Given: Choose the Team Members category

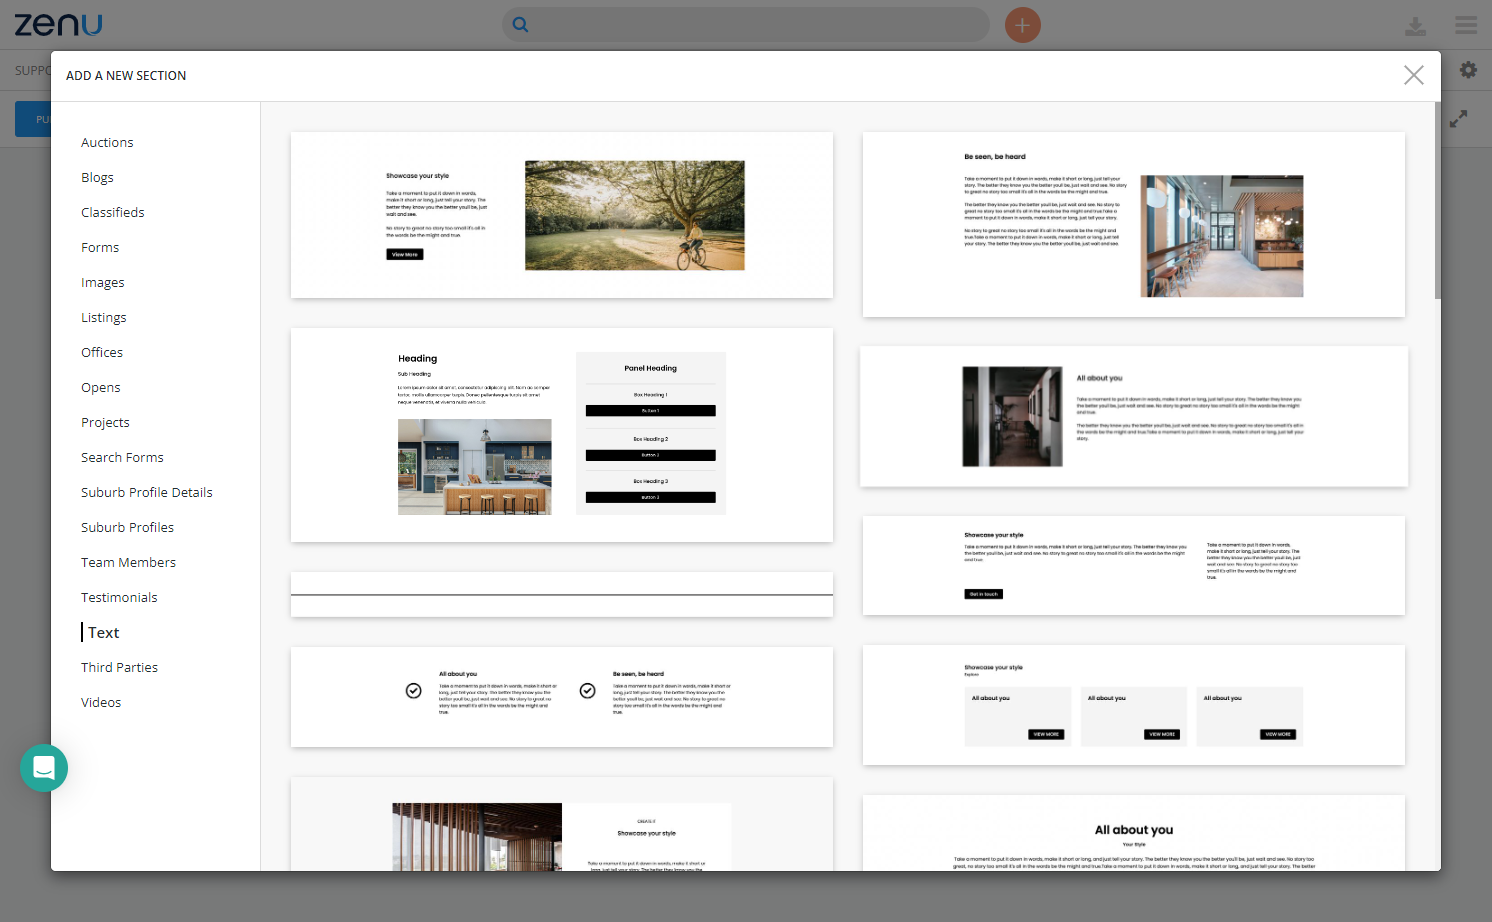Looking at the screenshot, I should tap(128, 563).
